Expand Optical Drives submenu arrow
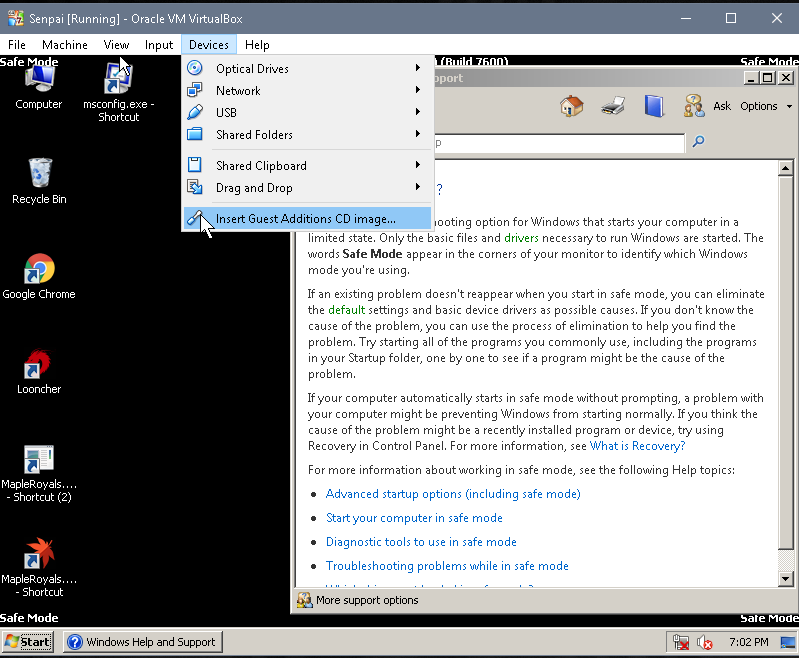Viewport: 799px width, 658px height. [x=418, y=67]
